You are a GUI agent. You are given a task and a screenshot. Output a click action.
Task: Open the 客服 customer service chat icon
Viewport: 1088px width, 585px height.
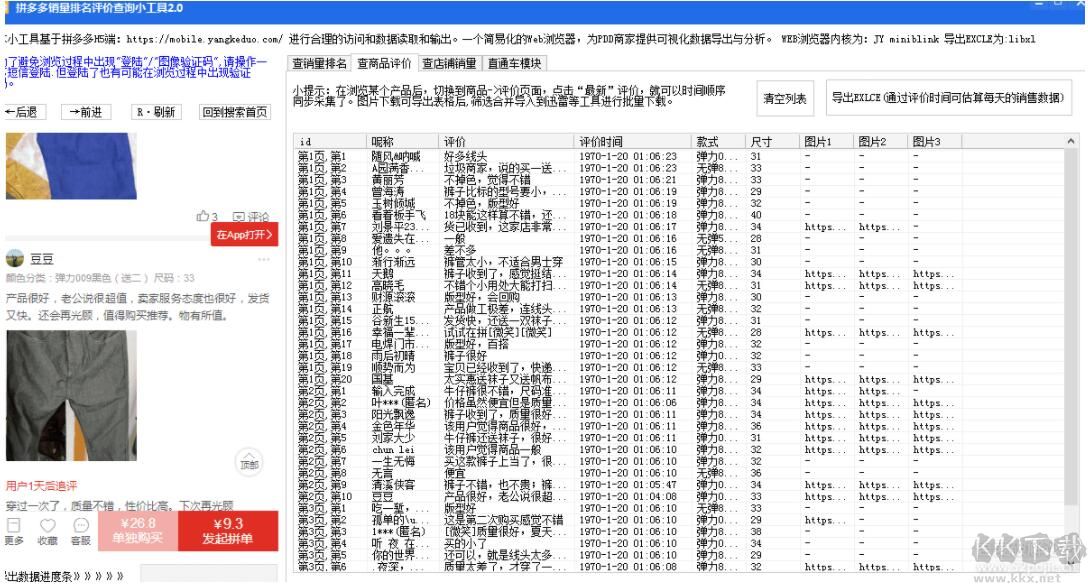[x=80, y=525]
